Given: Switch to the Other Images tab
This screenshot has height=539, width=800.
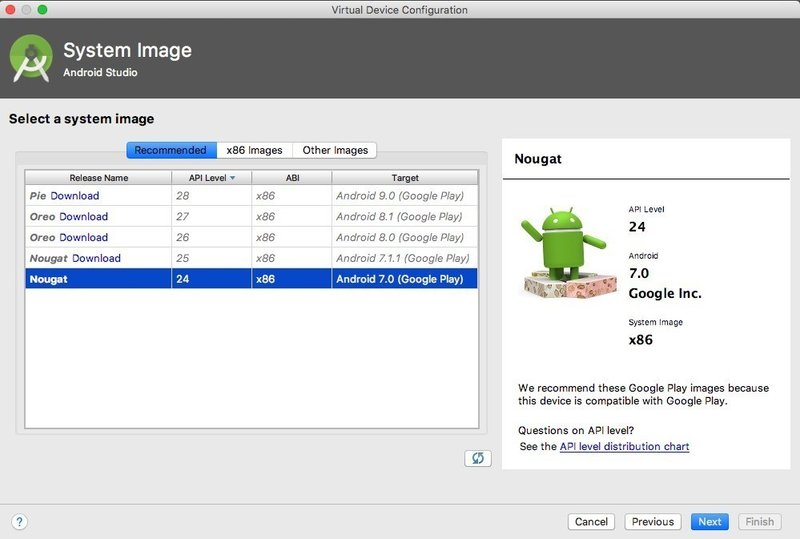Looking at the screenshot, I should 335,150.
